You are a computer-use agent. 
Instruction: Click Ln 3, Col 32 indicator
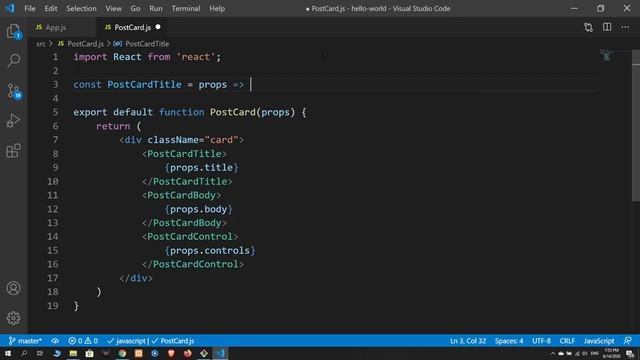(x=468, y=341)
